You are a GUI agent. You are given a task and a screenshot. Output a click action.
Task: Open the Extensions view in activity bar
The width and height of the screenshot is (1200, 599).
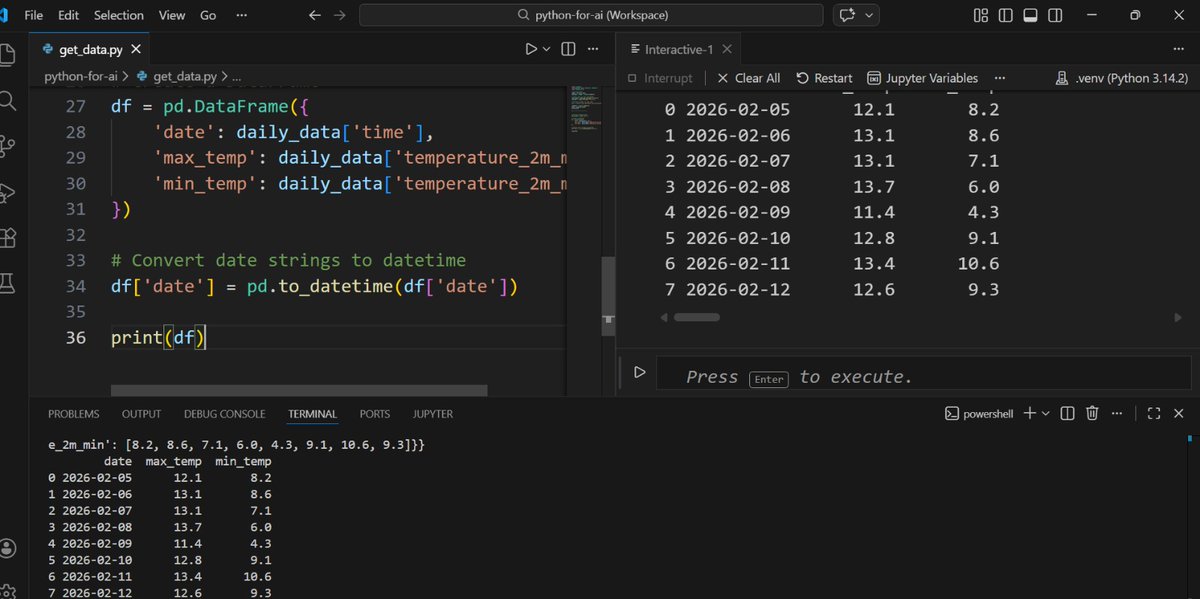click(x=8, y=238)
